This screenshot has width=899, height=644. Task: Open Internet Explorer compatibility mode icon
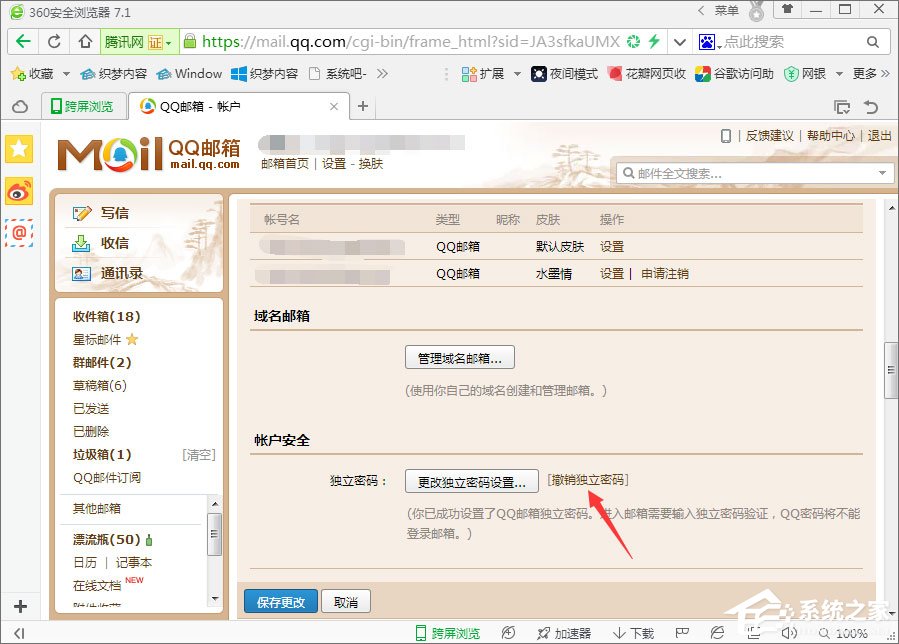[717, 633]
